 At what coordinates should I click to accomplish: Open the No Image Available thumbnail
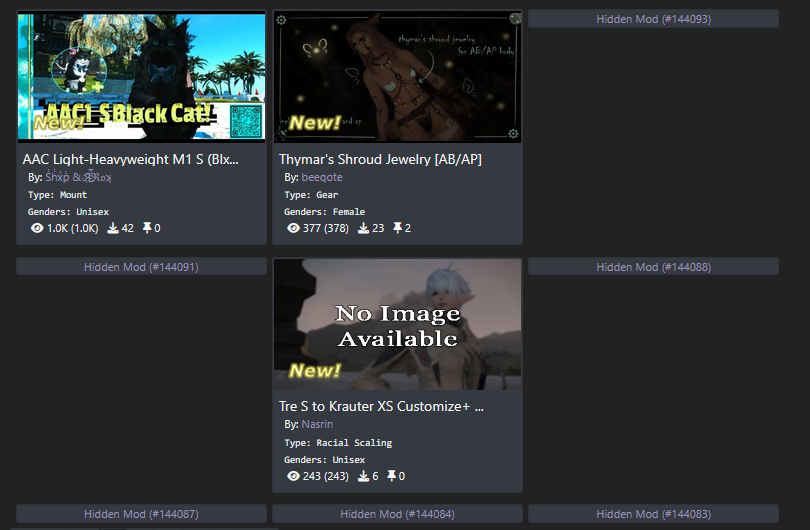tap(397, 324)
